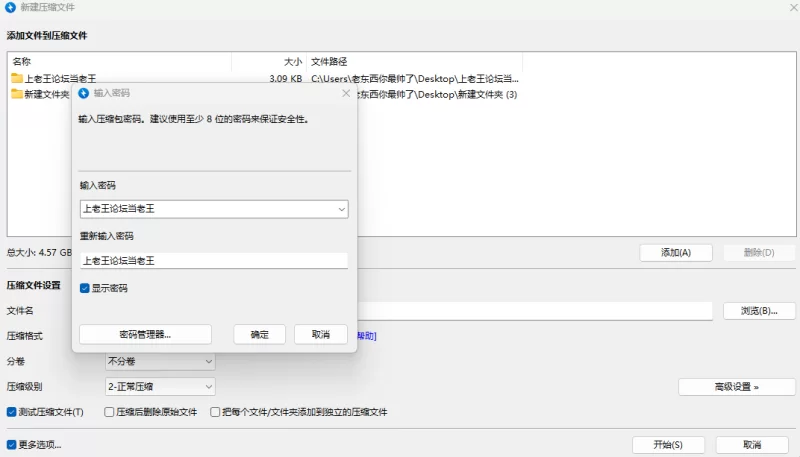Viewport: 800px width, 457px height.
Task: Click 取消 button in main window
Action: [752, 445]
